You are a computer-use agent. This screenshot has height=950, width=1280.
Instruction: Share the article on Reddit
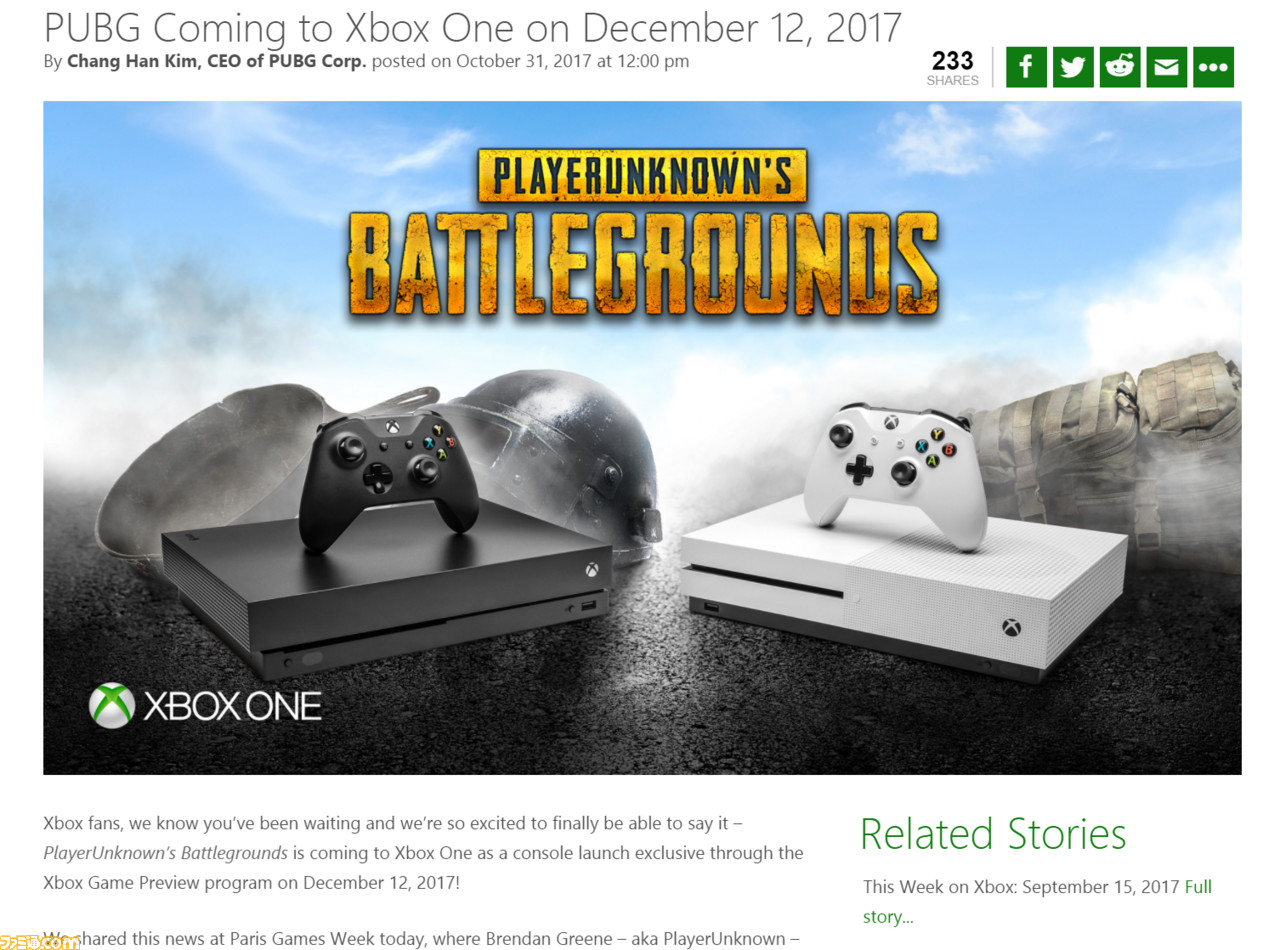click(1120, 67)
